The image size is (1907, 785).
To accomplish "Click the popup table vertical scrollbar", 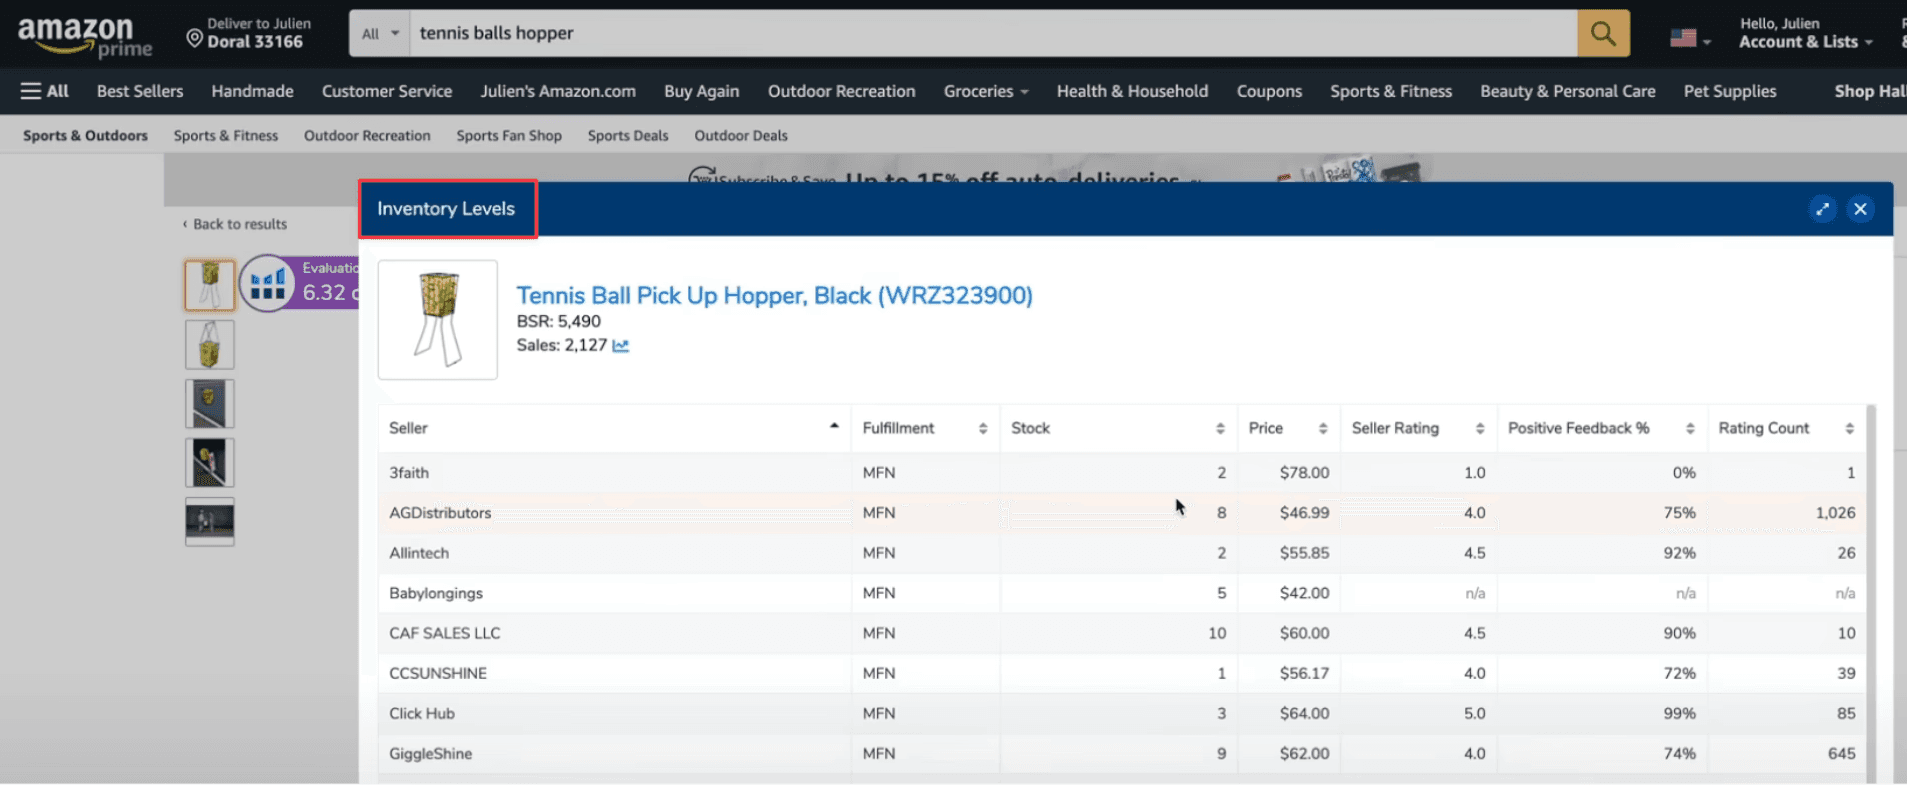I will [x=1871, y=594].
